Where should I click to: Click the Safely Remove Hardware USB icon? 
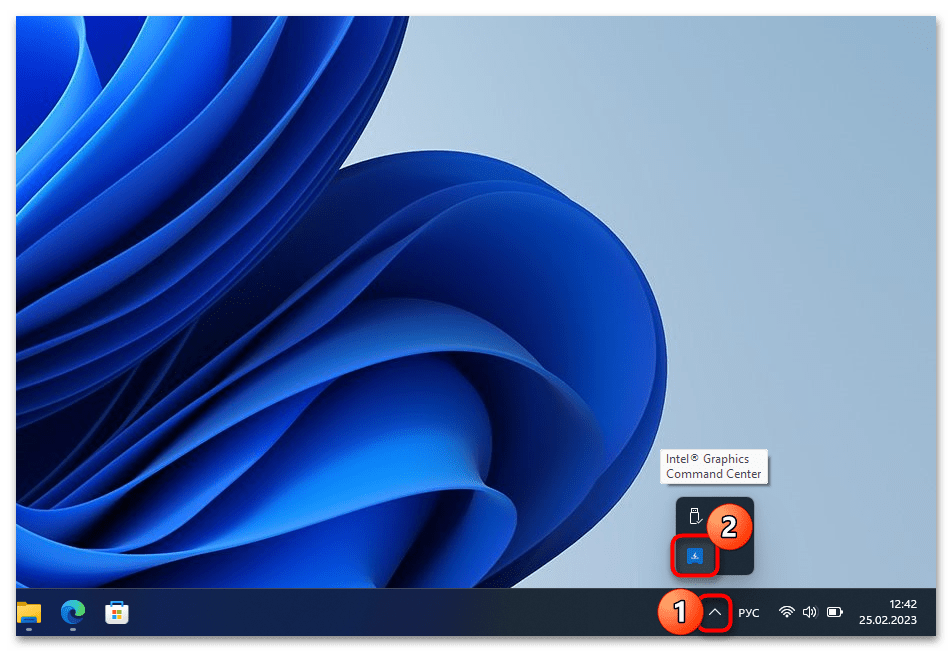click(696, 517)
